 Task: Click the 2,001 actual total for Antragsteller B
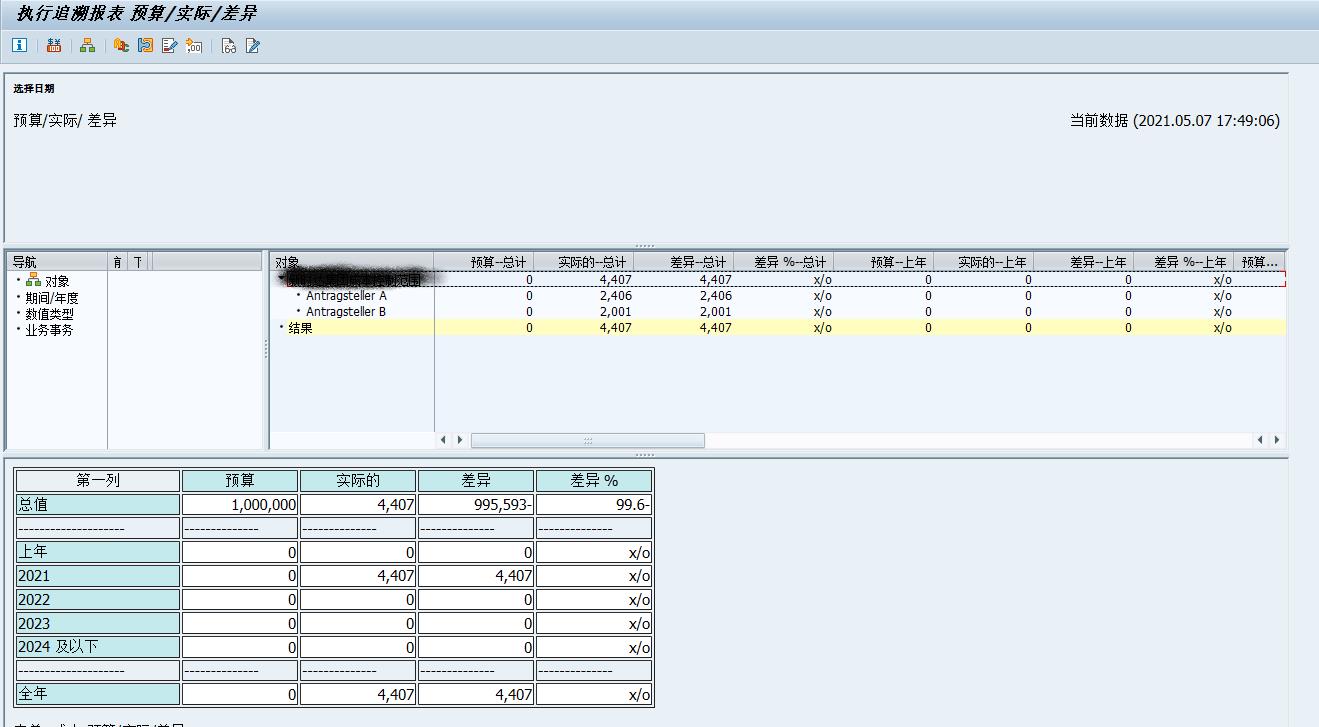tap(615, 312)
